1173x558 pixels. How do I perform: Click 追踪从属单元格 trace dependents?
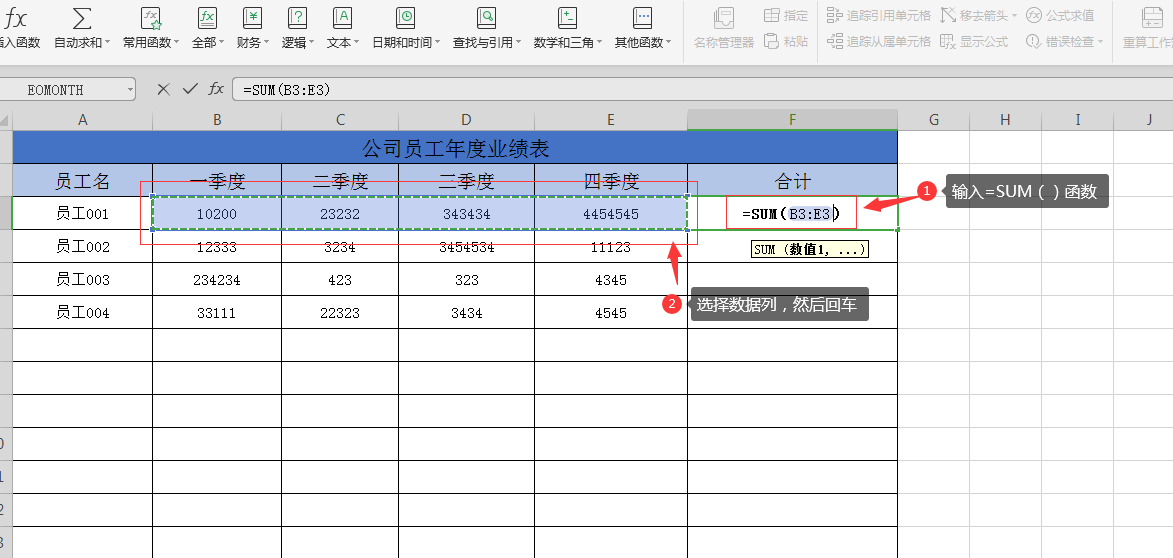pyautogui.click(x=879, y=42)
